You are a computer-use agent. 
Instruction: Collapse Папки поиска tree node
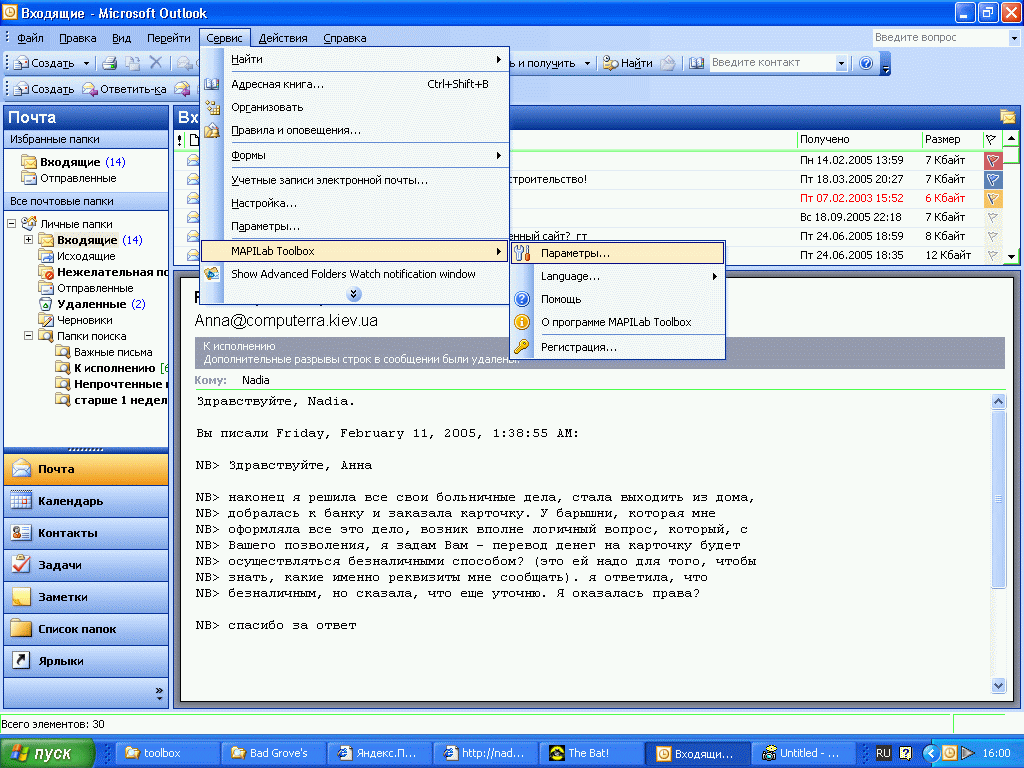click(x=28, y=336)
